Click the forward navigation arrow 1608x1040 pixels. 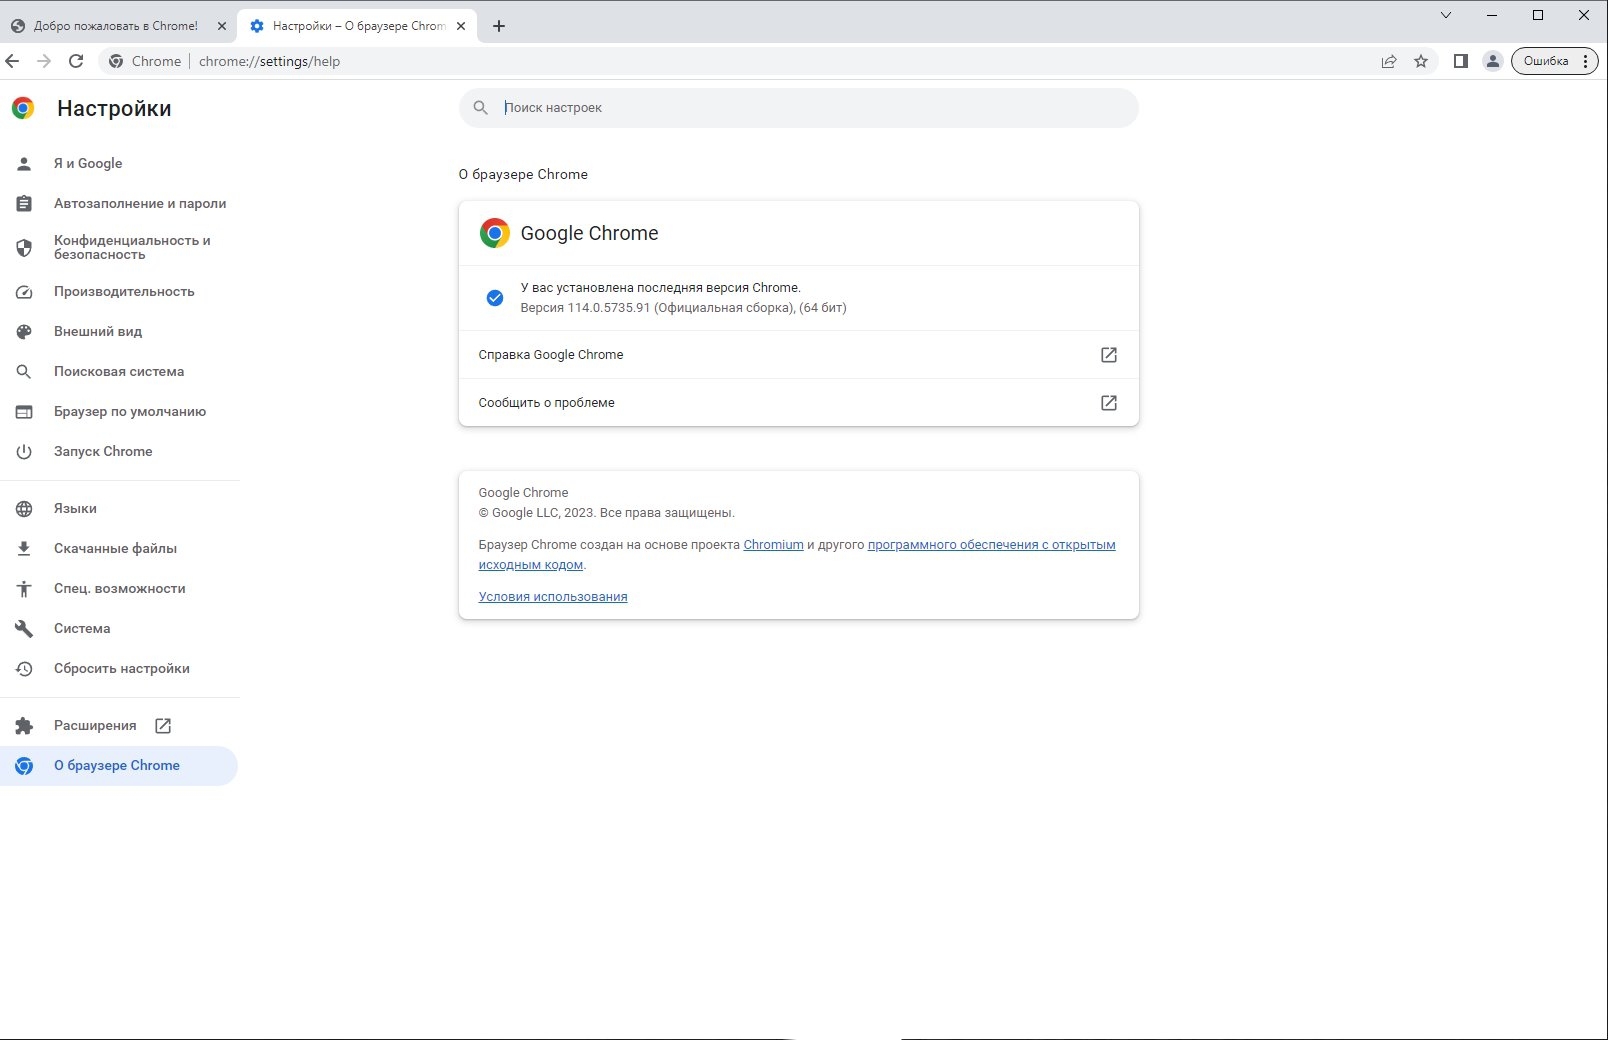pos(44,61)
